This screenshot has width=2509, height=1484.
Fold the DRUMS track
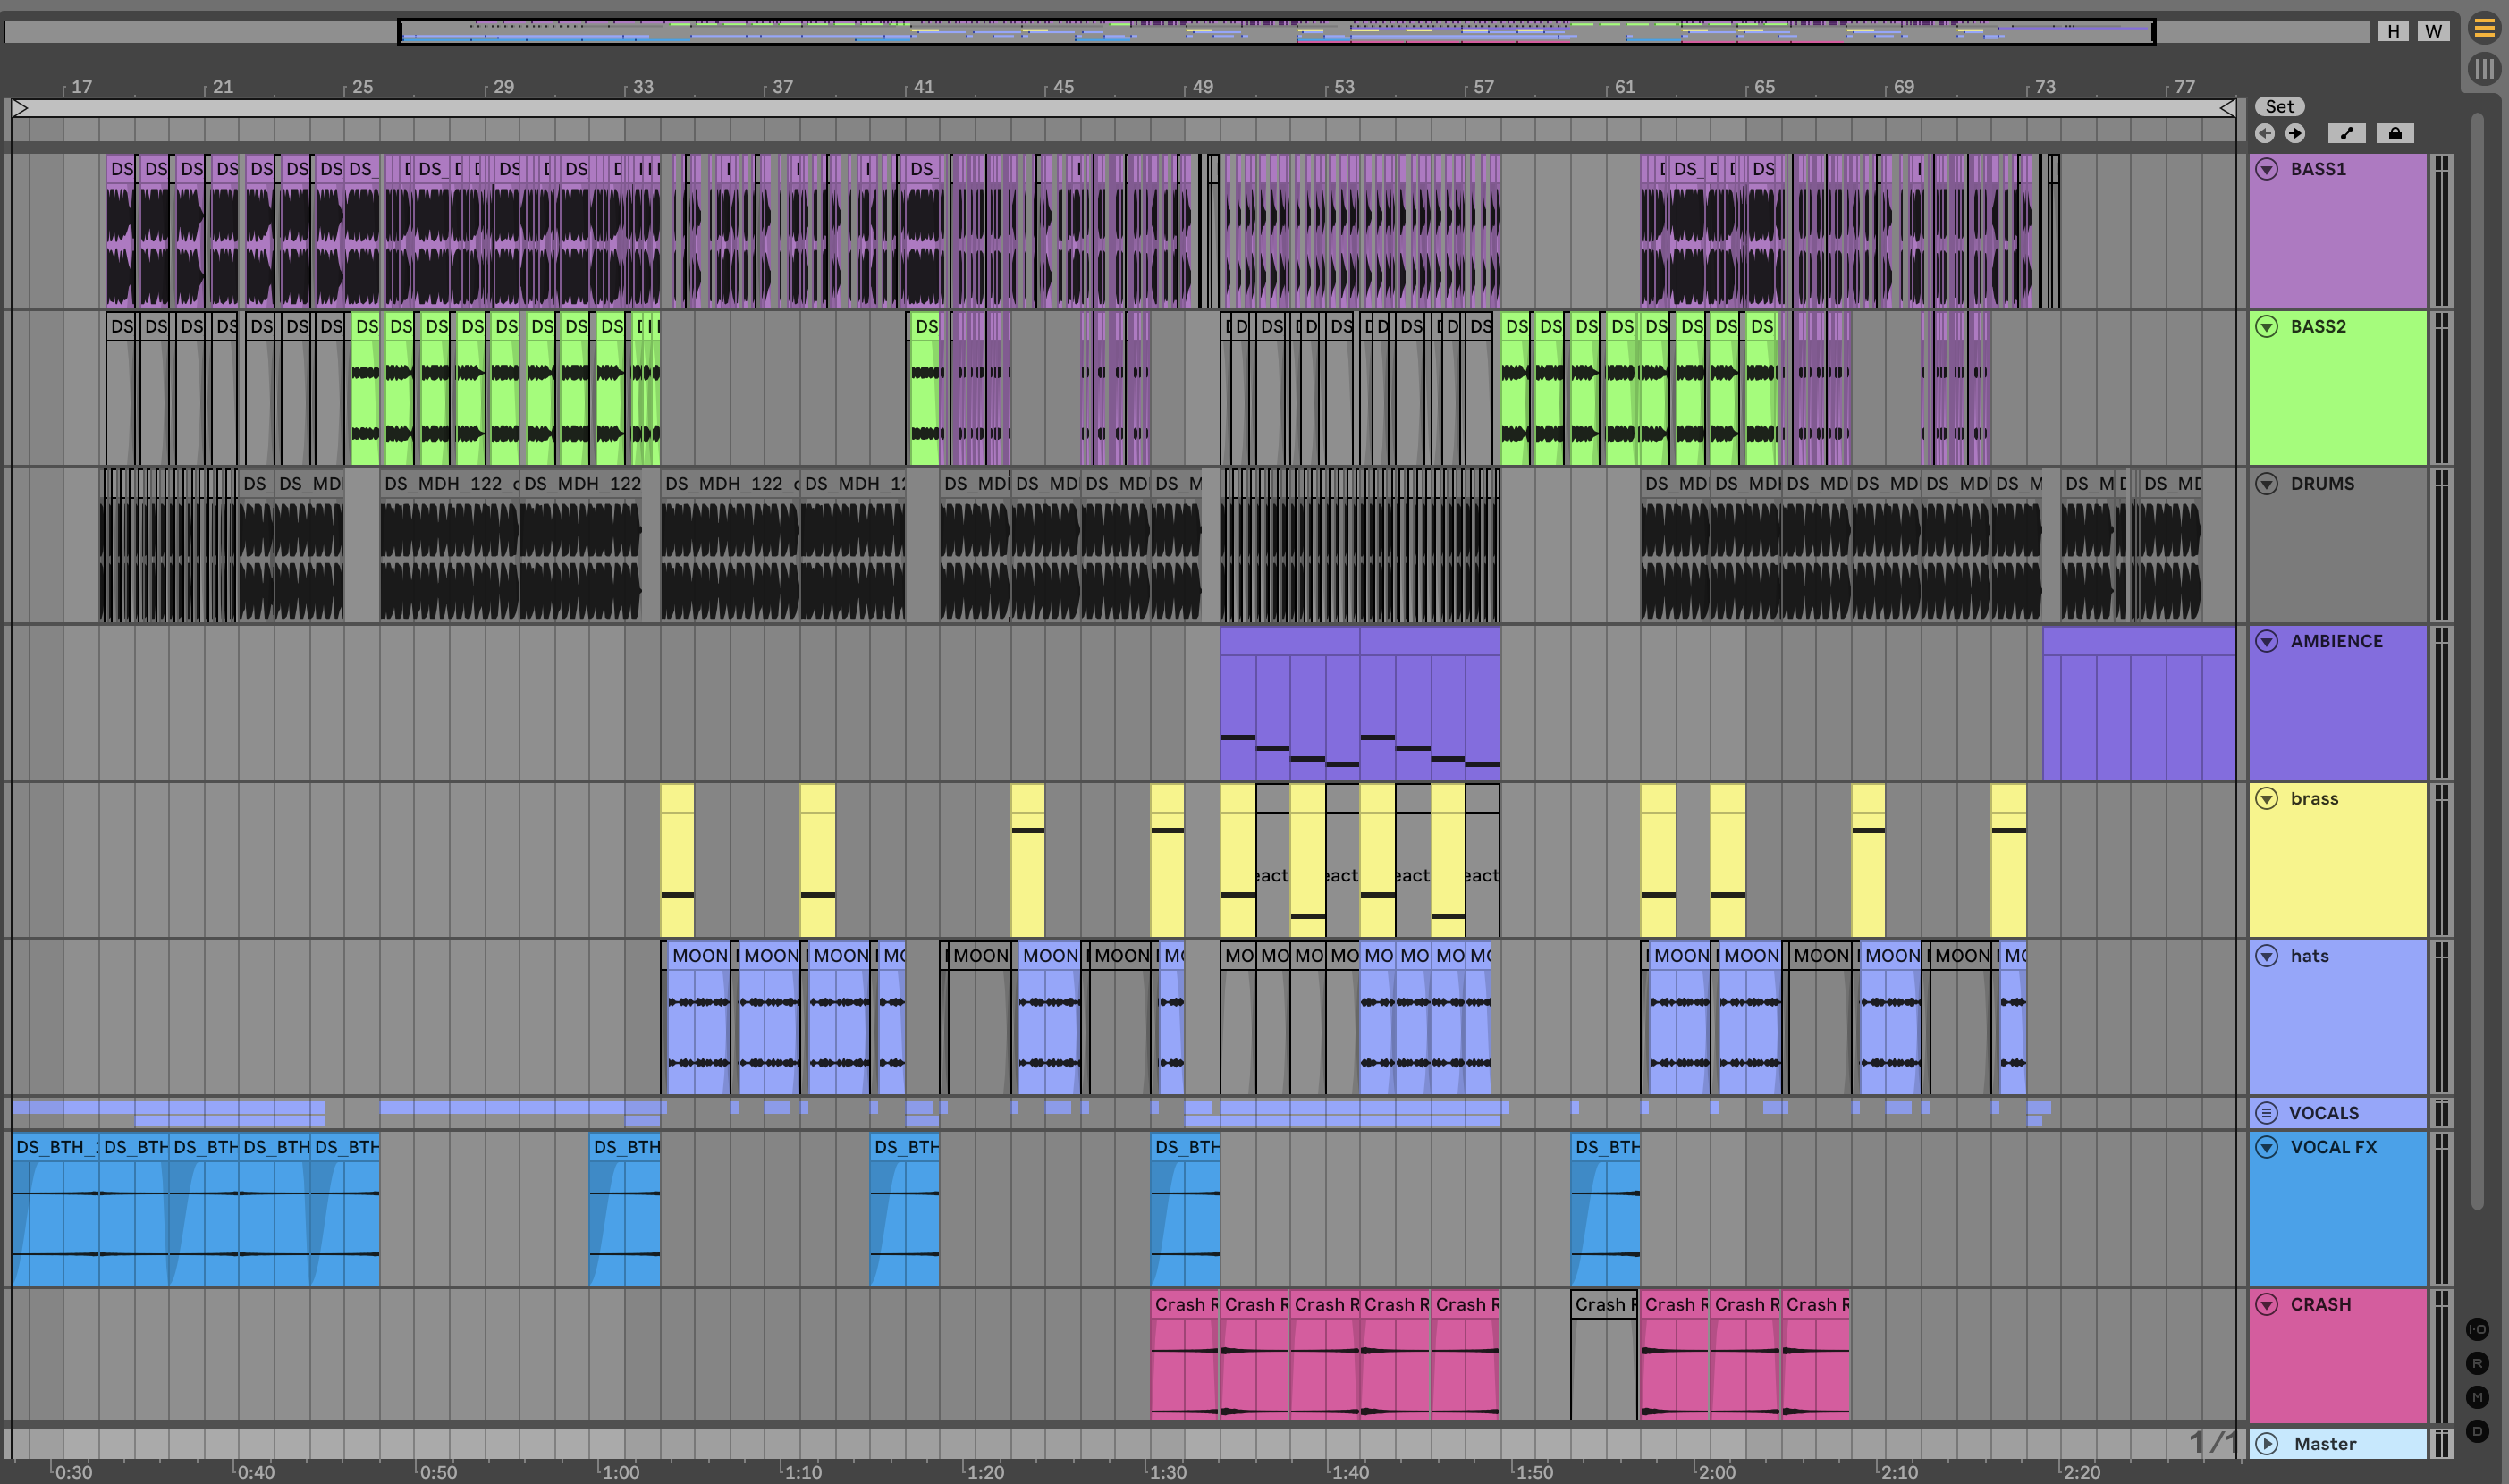click(x=2267, y=484)
